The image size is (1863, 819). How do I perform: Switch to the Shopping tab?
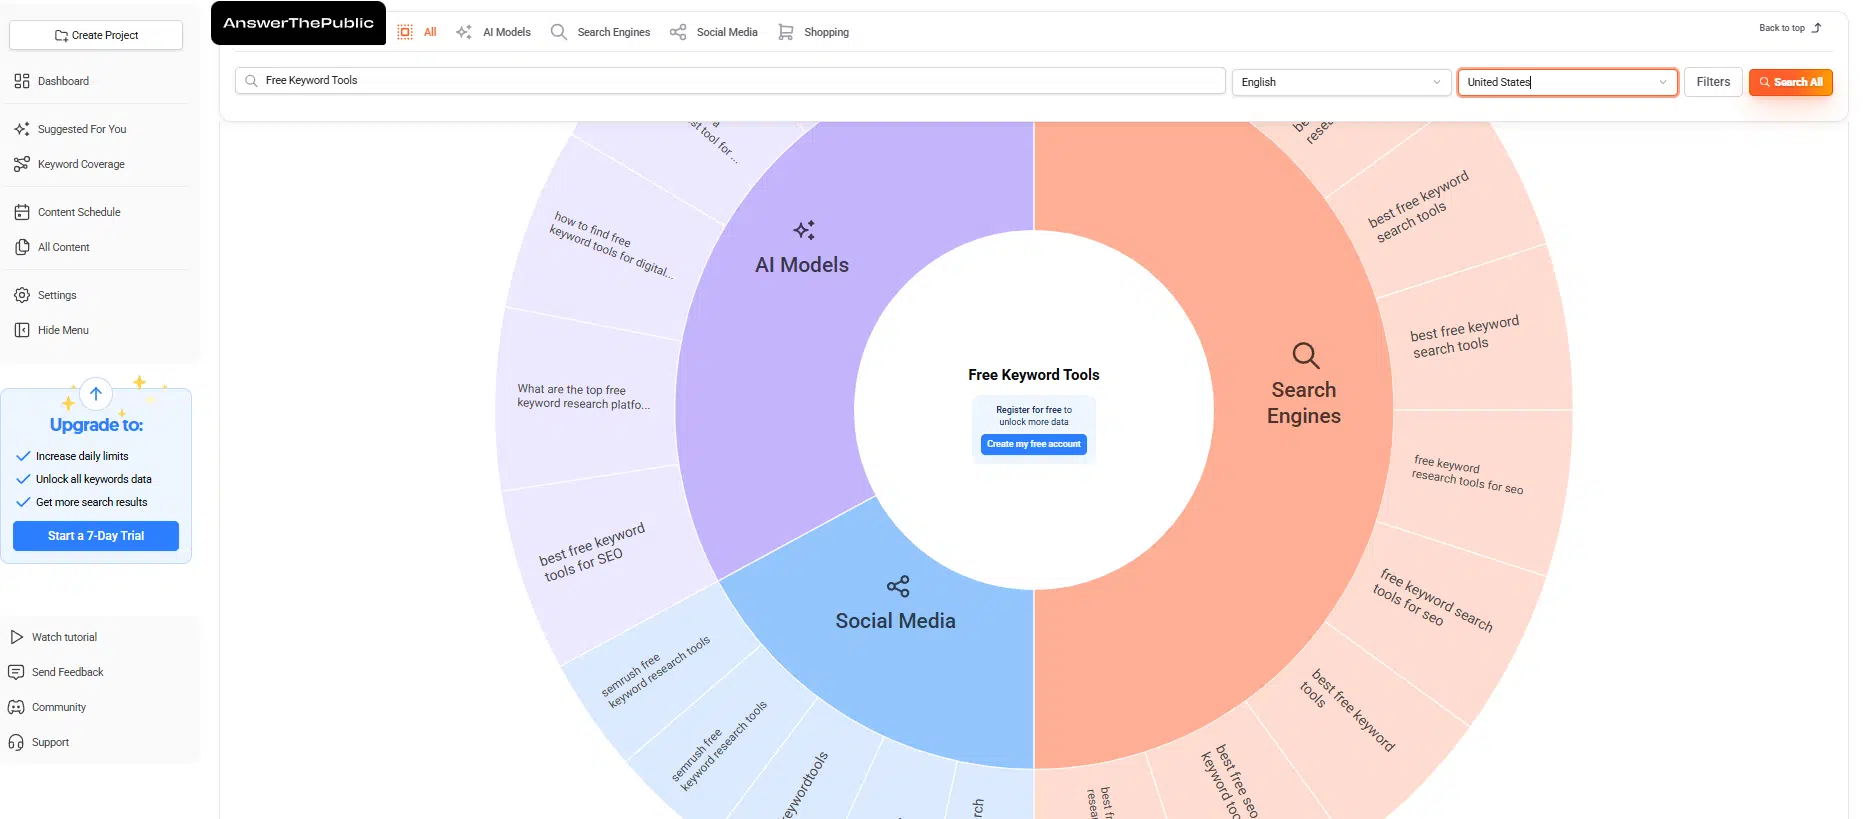pos(814,32)
